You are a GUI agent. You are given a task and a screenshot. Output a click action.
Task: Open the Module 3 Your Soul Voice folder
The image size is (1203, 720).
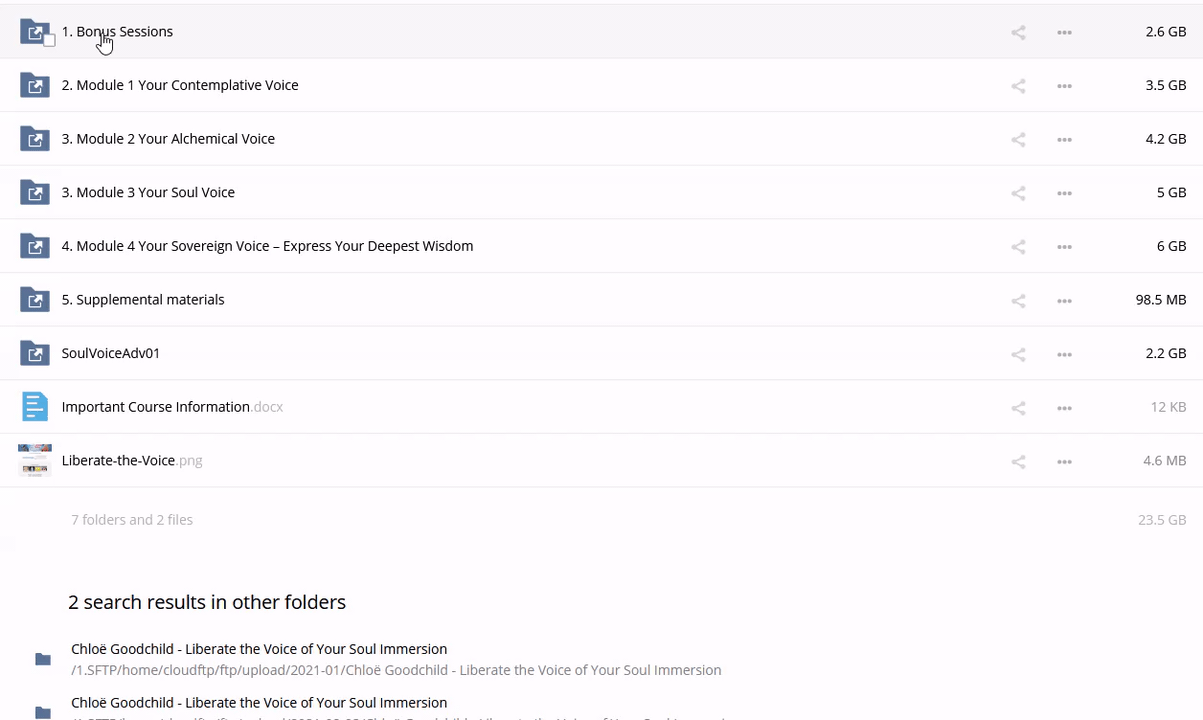click(148, 192)
